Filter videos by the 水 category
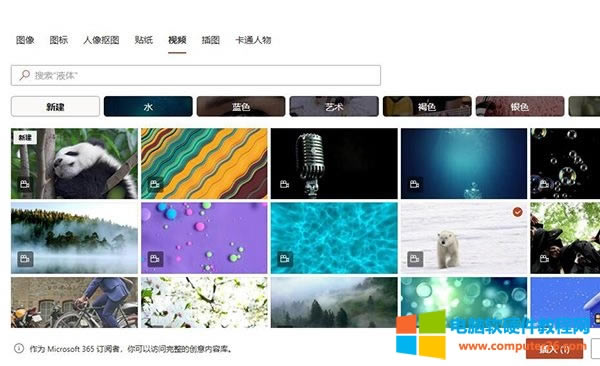Screen dimensions: 600x366 [148, 106]
